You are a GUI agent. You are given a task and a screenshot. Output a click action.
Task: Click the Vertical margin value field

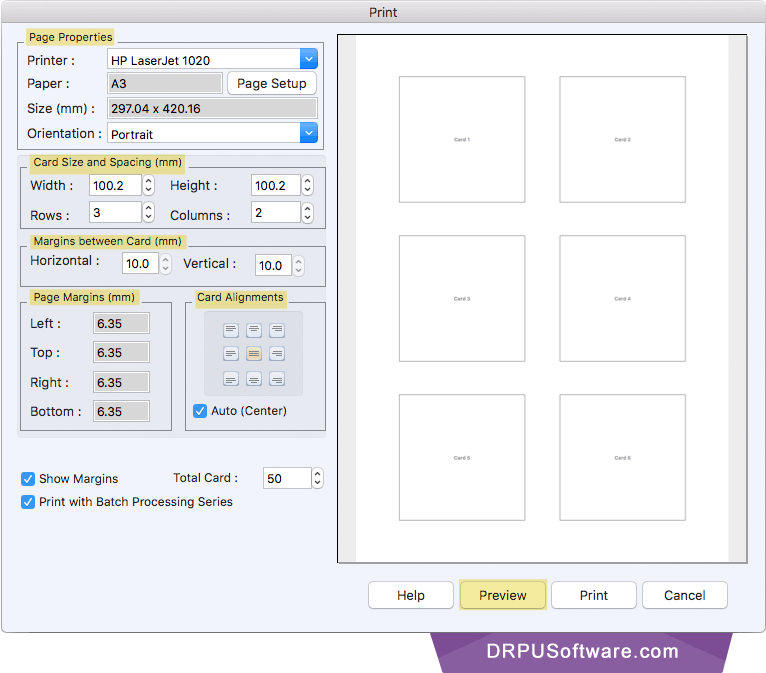pos(274,266)
